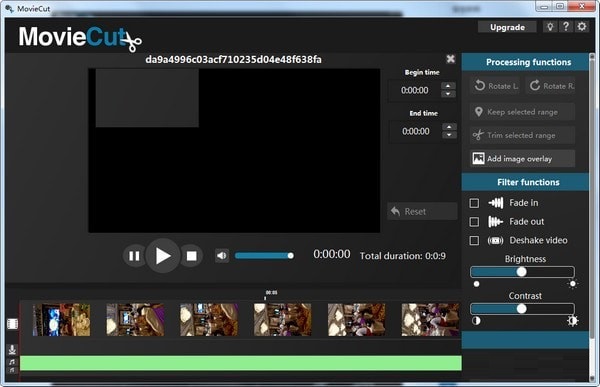Viewport: 600px width, 387px height.
Task: Click the MovieCut logo
Action: point(80,38)
